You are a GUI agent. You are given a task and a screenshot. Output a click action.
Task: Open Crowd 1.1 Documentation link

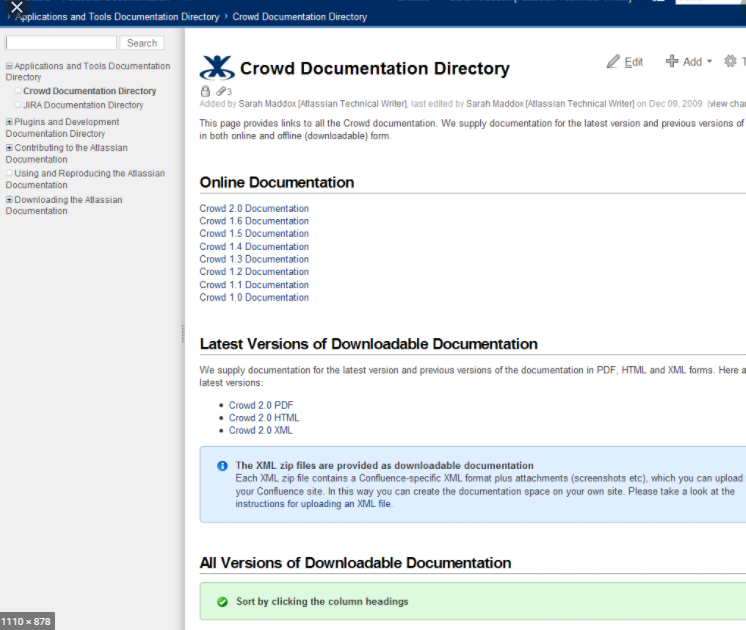[254, 285]
